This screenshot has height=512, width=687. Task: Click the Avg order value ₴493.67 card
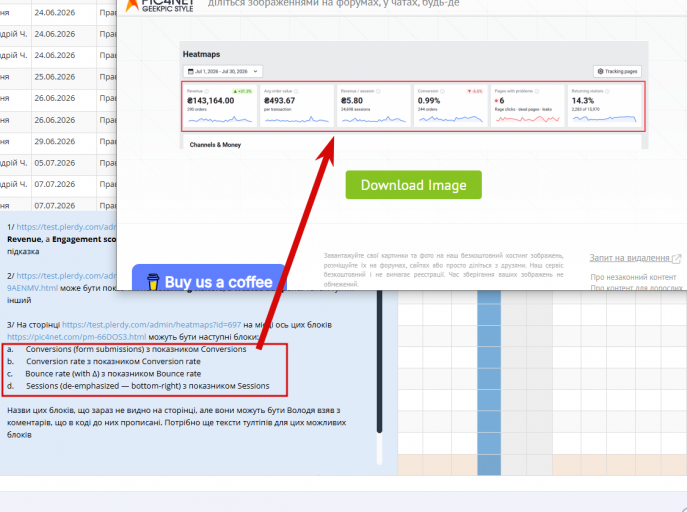tap(297, 106)
